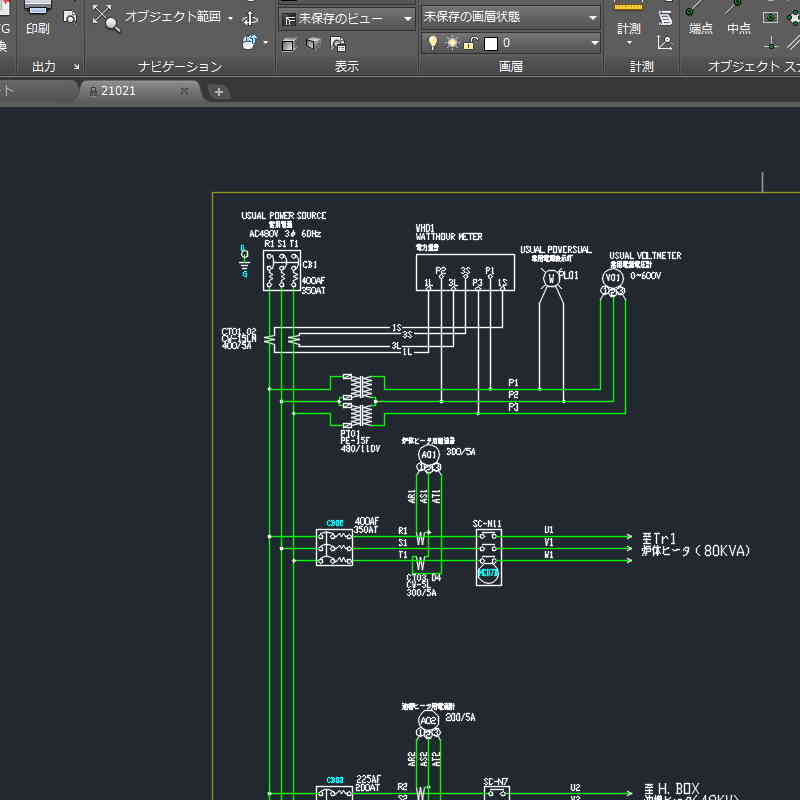Click the perpendicular snap icon
The width and height of the screenshot is (800, 800).
[x=771, y=43]
